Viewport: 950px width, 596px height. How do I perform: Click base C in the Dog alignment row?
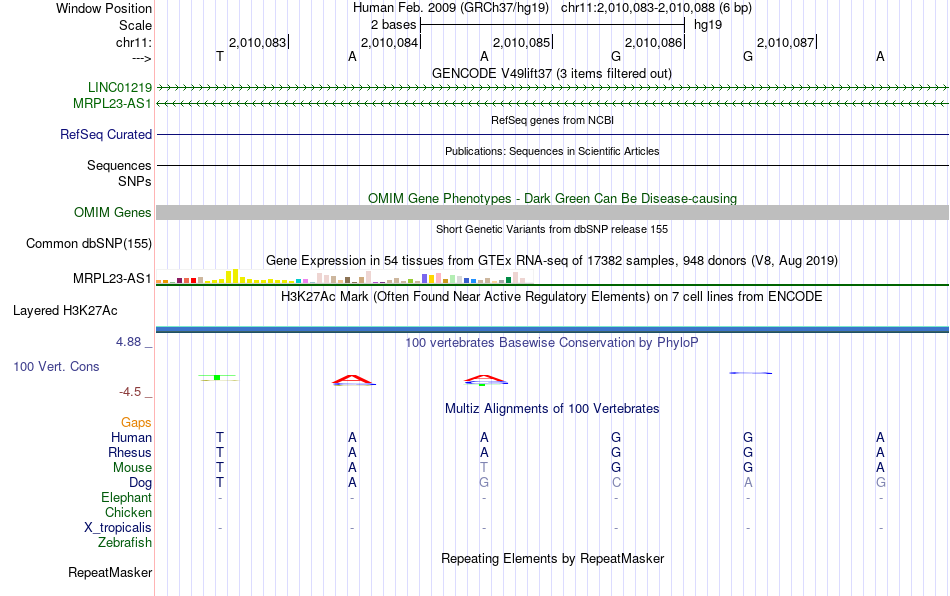point(616,483)
